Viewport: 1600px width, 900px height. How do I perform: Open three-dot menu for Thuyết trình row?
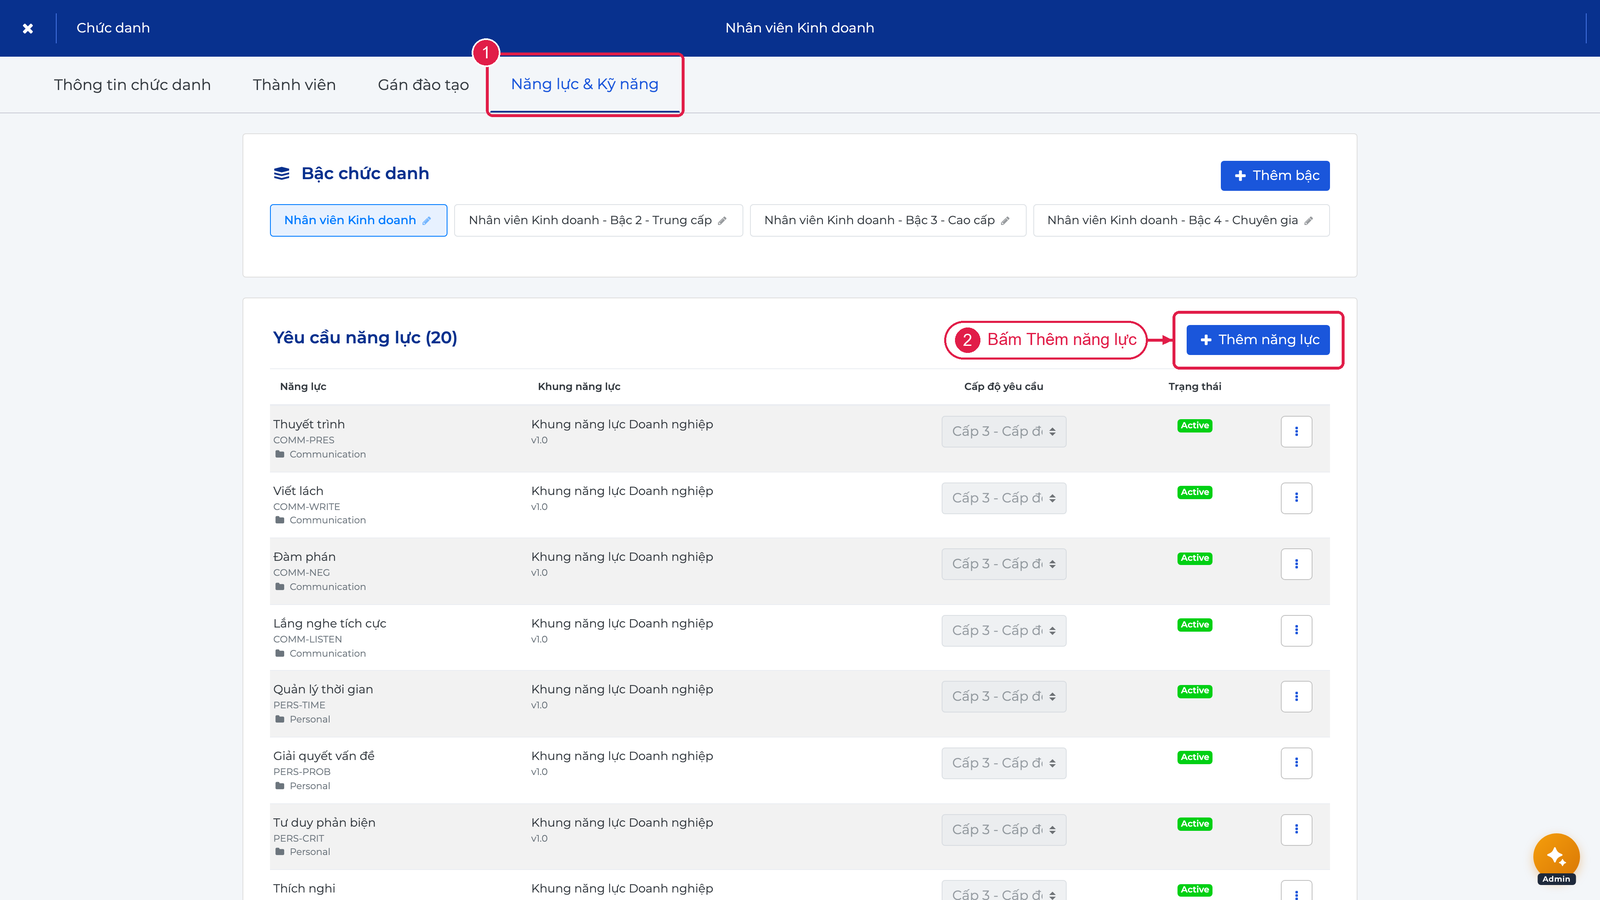pos(1296,432)
